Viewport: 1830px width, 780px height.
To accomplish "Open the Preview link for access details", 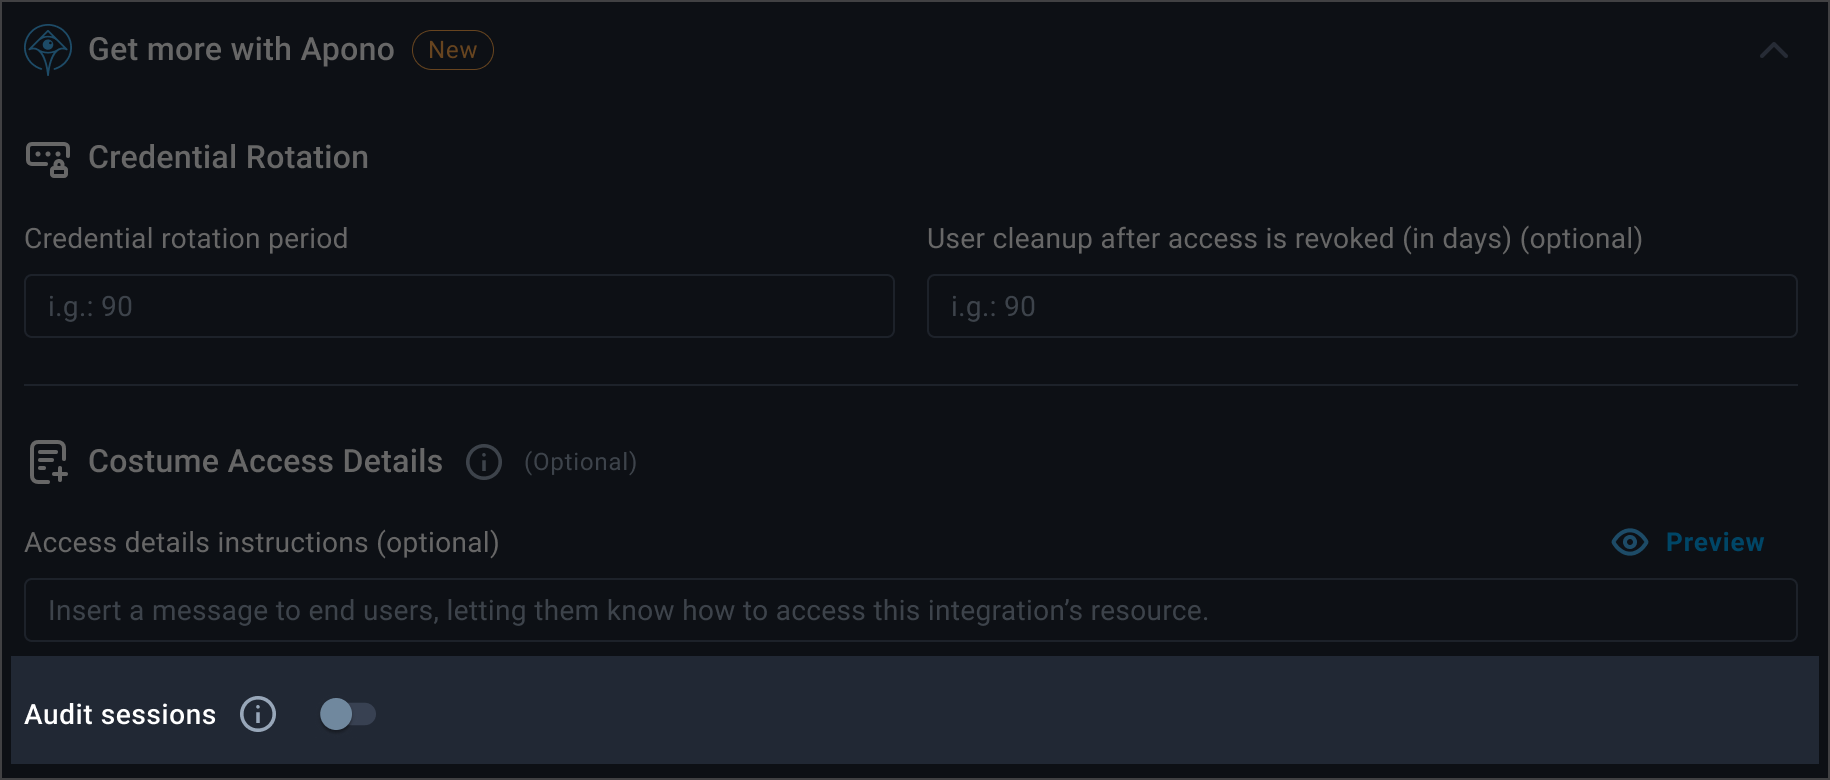I will coord(1714,542).
